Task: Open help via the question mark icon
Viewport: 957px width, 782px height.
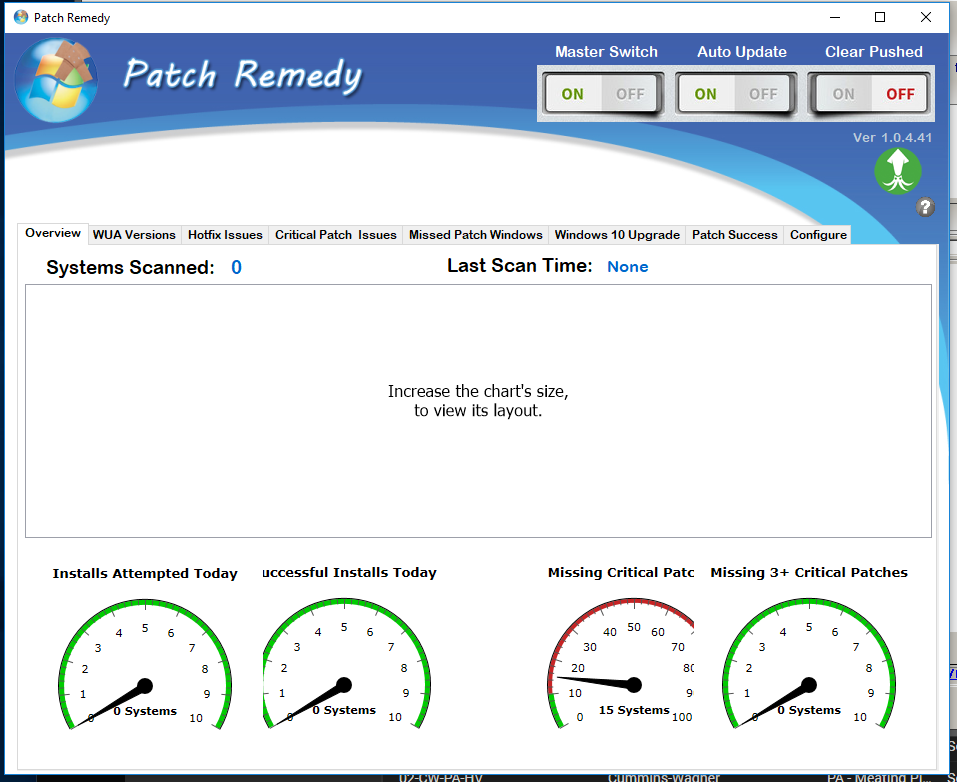Action: pyautogui.click(x=925, y=207)
